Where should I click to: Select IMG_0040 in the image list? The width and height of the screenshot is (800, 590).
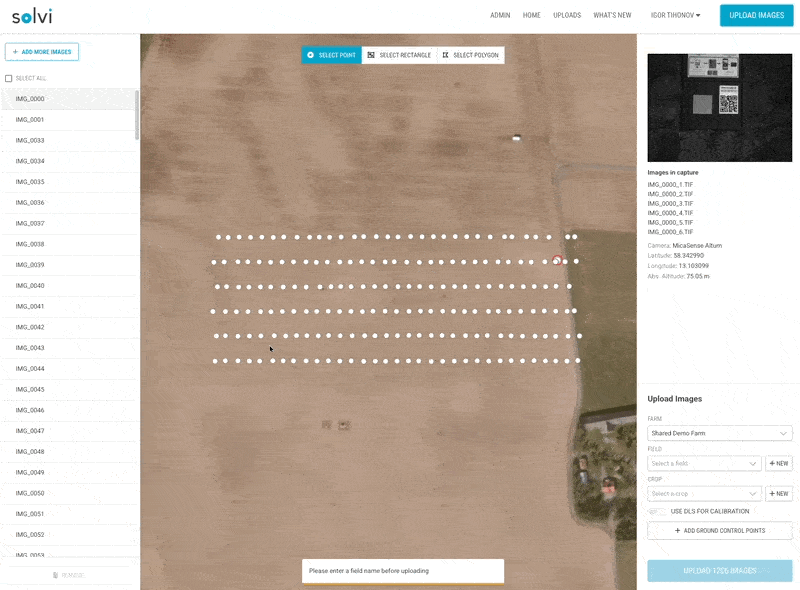(x=69, y=286)
